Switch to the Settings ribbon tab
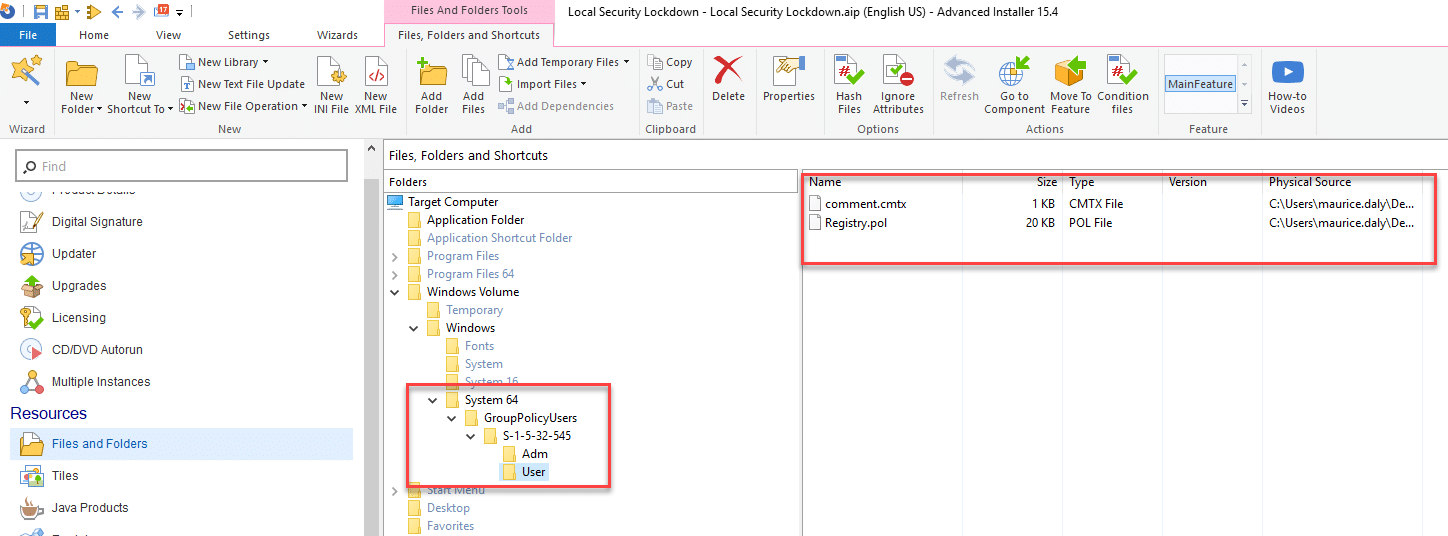The width and height of the screenshot is (1448, 536). (249, 35)
